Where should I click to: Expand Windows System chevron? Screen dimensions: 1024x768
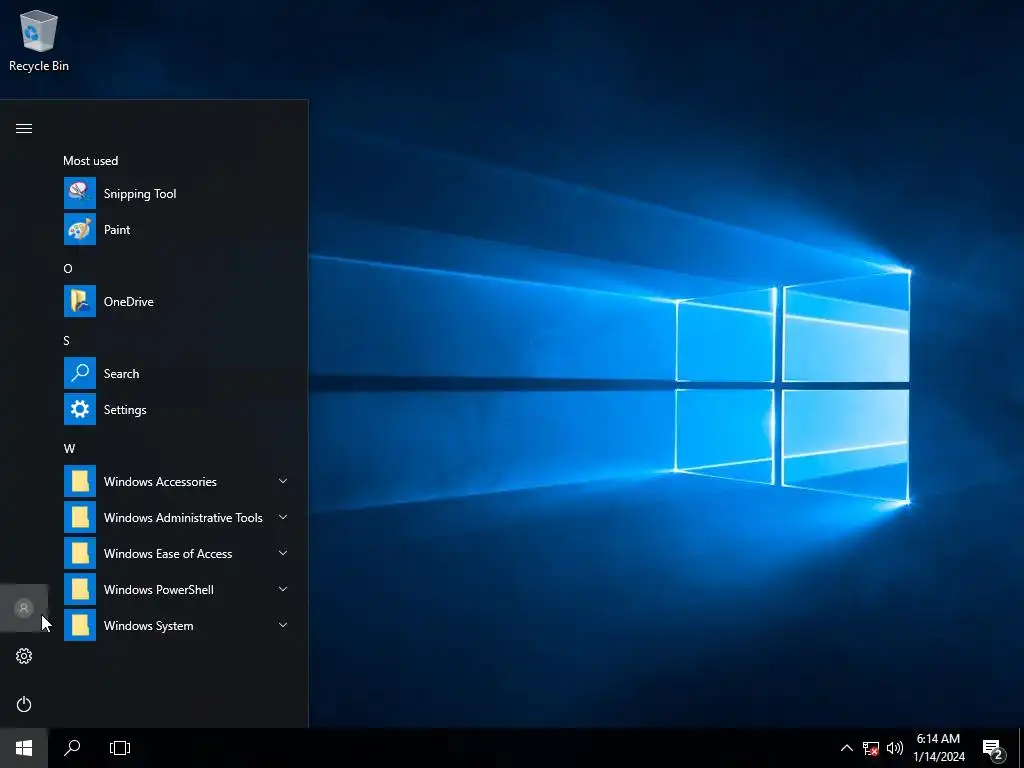point(283,625)
